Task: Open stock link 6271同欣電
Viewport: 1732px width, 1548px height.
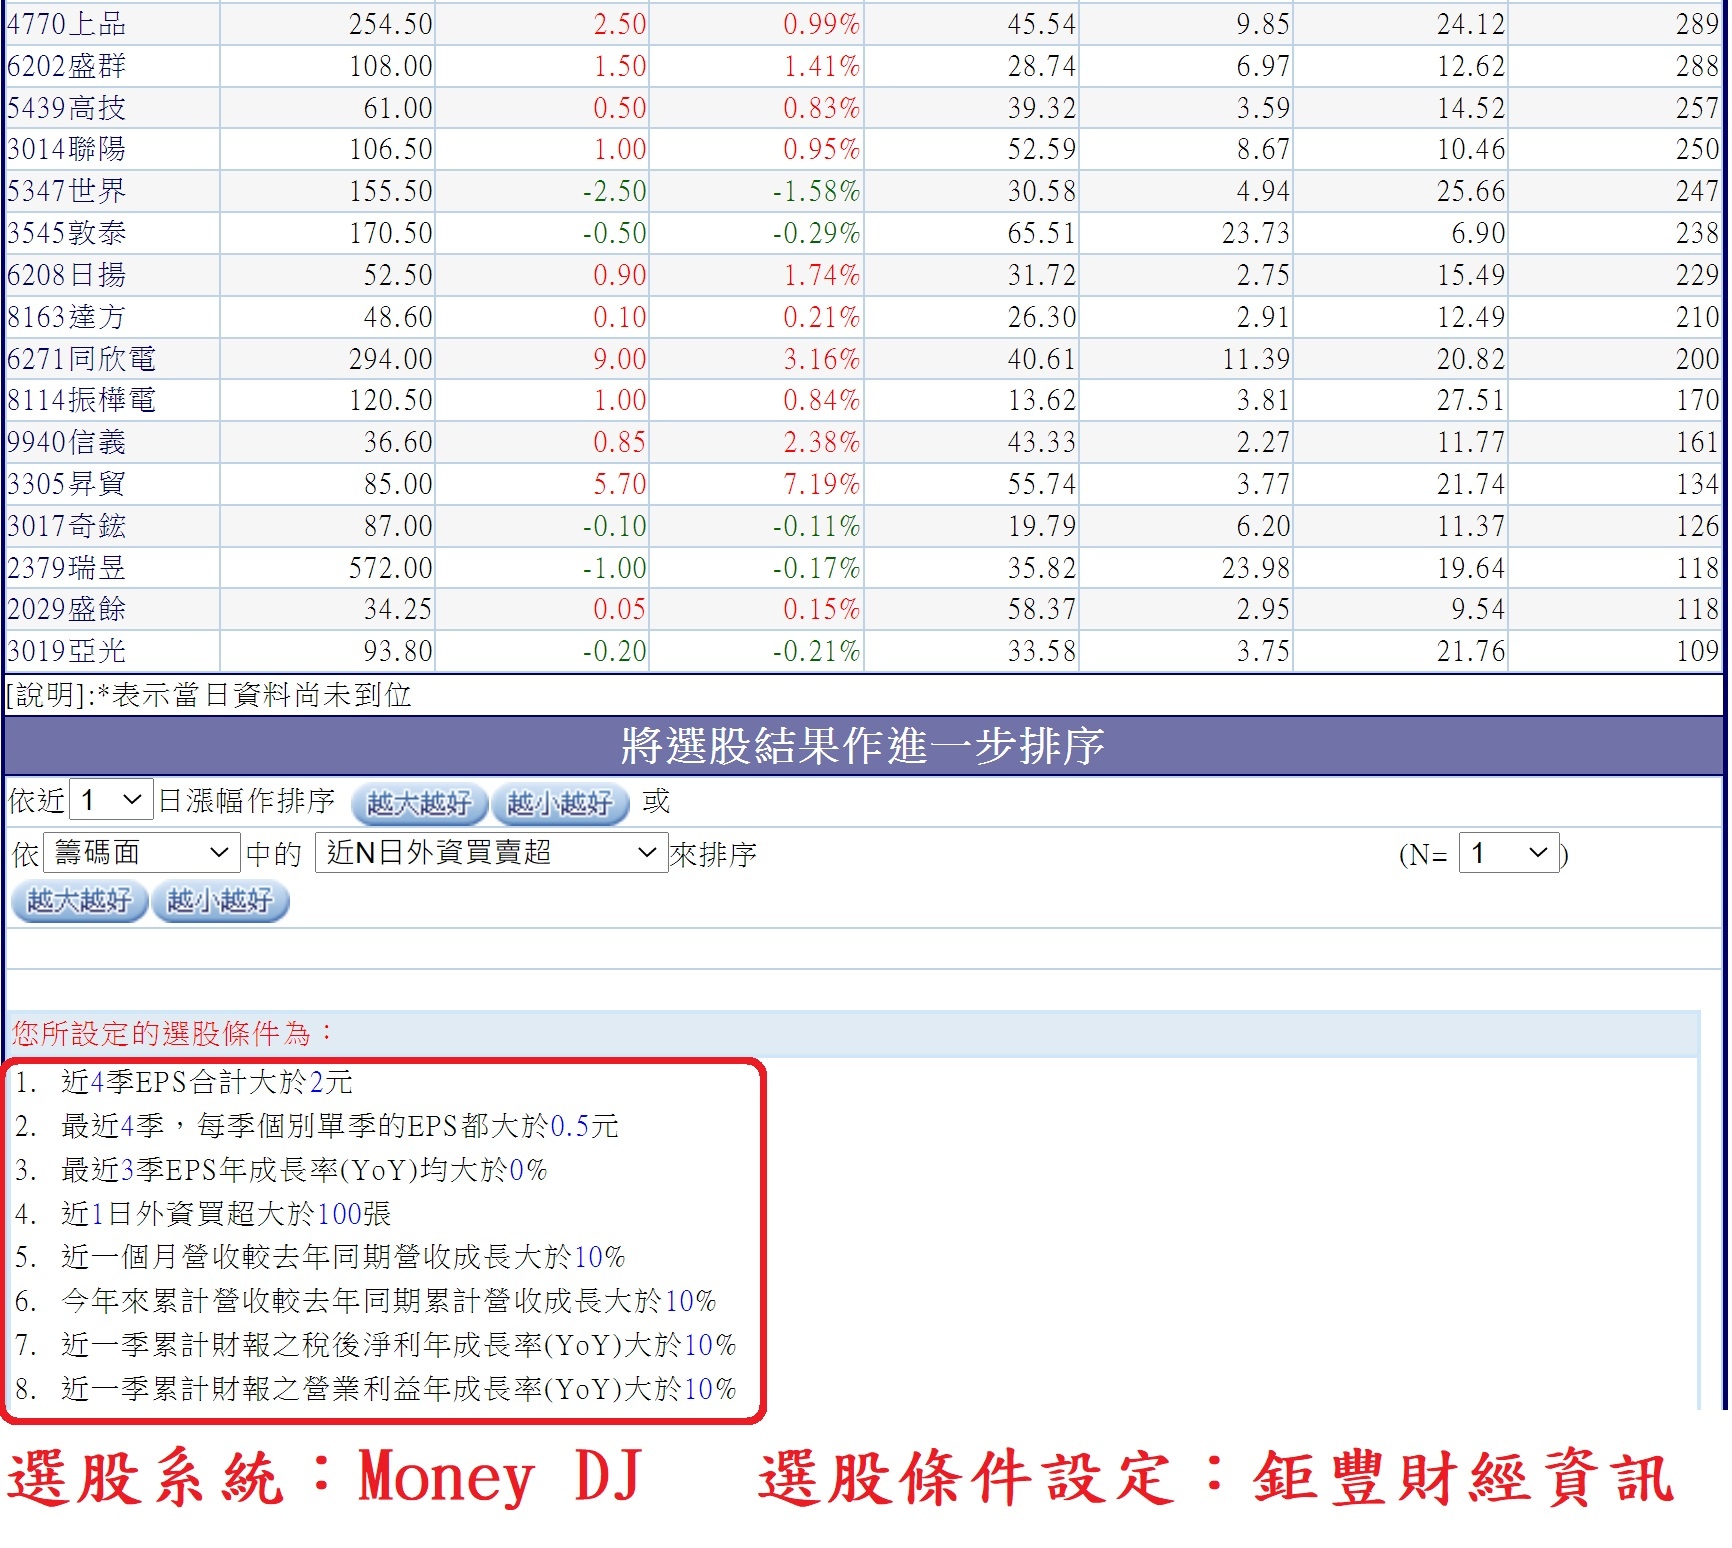Action: coord(82,359)
